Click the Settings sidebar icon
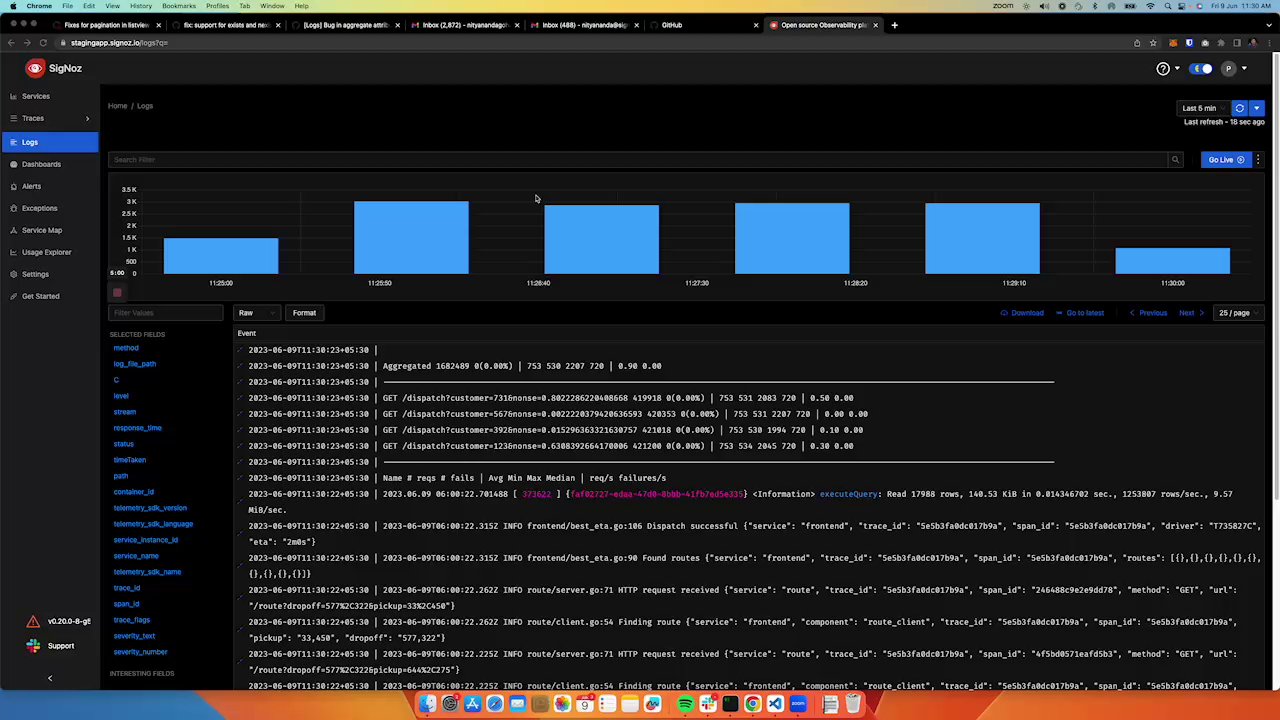Image resolution: width=1280 pixels, height=720 pixels. 13,274
